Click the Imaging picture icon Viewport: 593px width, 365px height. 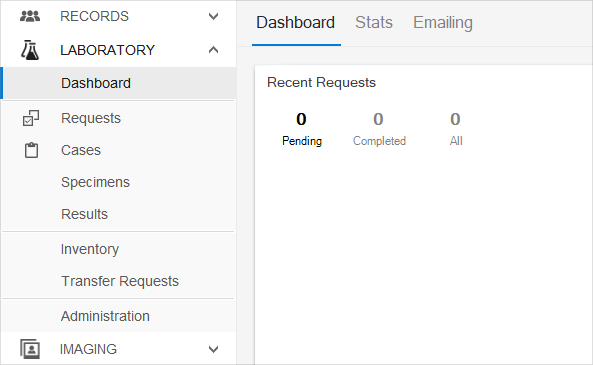[30, 349]
